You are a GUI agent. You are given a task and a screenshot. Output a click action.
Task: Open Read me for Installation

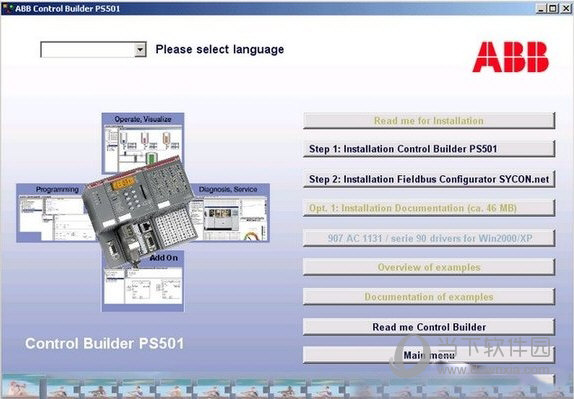429,121
